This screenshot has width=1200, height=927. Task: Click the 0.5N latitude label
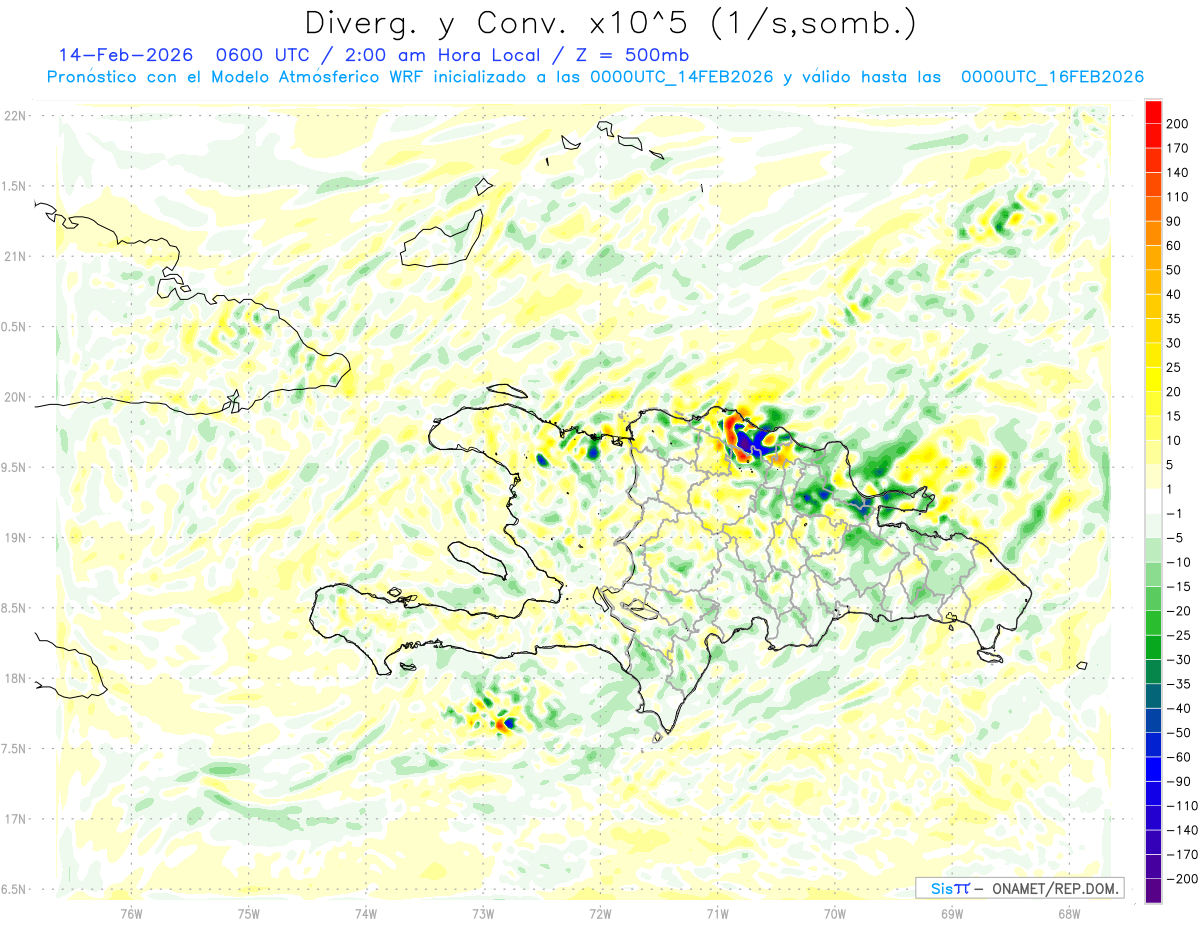coord(15,327)
